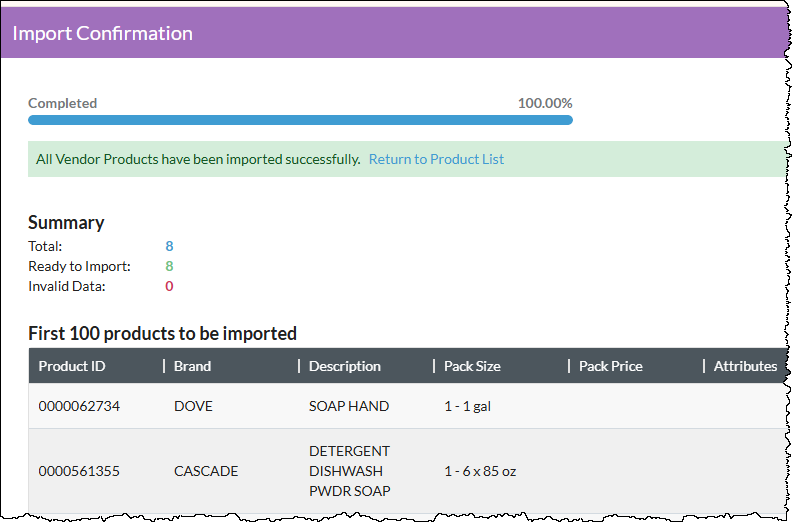Image resolution: width=792 pixels, height=522 pixels.
Task: Sort by the Description column header
Action: 344,366
